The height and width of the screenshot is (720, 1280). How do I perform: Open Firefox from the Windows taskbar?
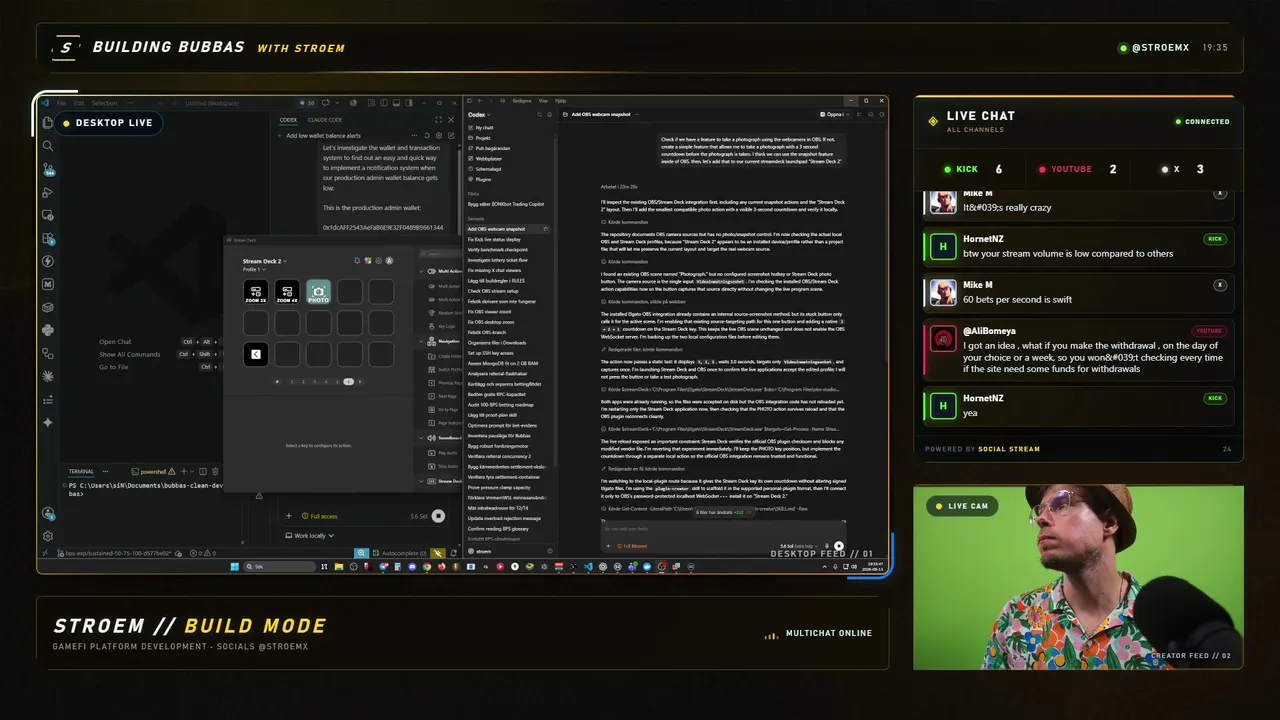point(441,567)
